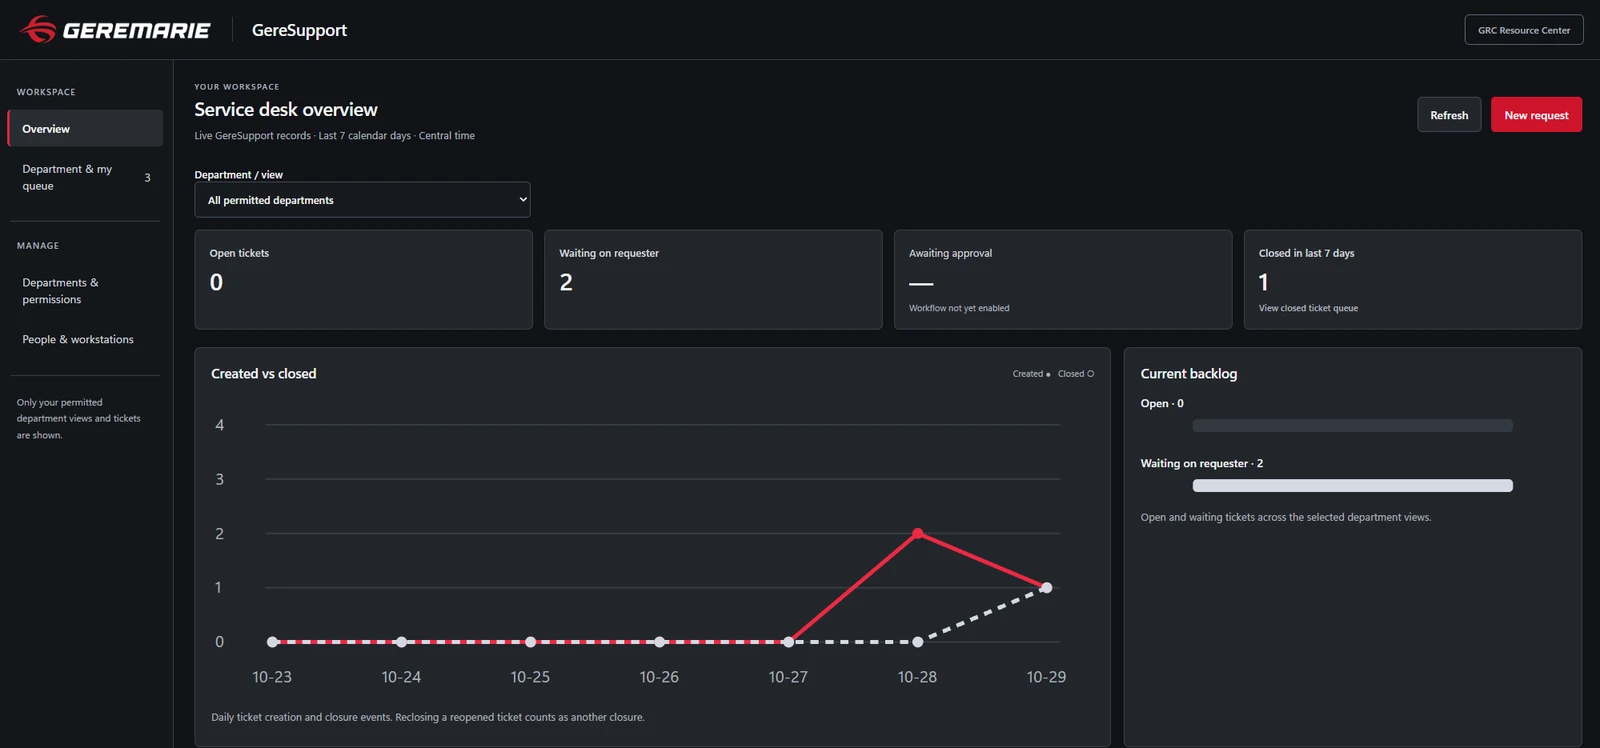1600x748 pixels.
Task: Click the Awaiting approval card
Action: (1063, 280)
